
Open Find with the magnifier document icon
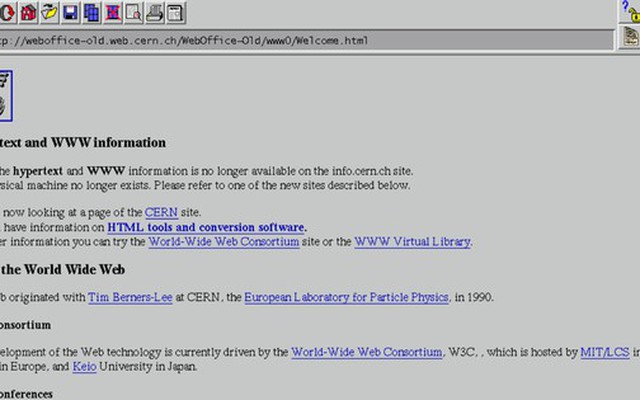pyautogui.click(x=133, y=13)
